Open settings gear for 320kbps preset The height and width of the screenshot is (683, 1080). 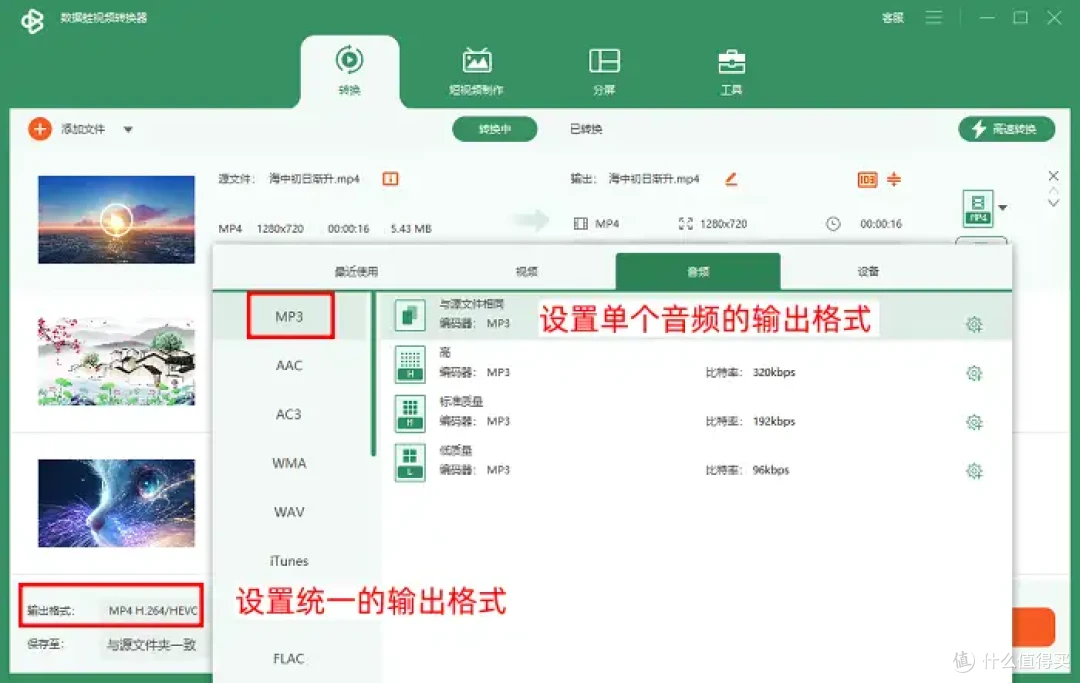(x=974, y=373)
